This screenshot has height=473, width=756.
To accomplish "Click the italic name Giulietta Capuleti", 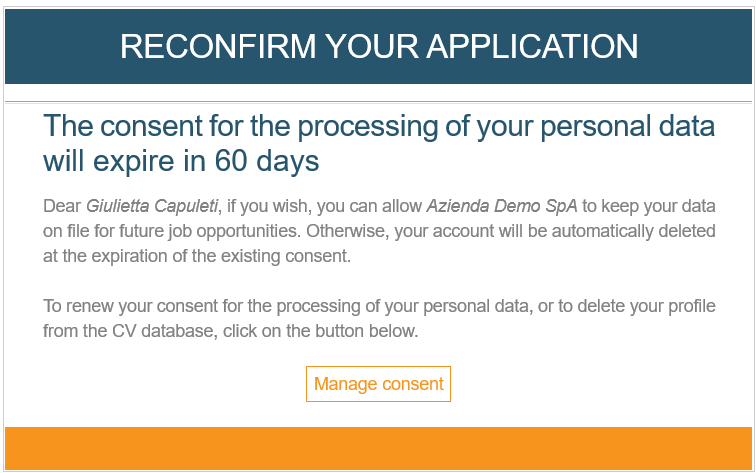I will (x=152, y=206).
